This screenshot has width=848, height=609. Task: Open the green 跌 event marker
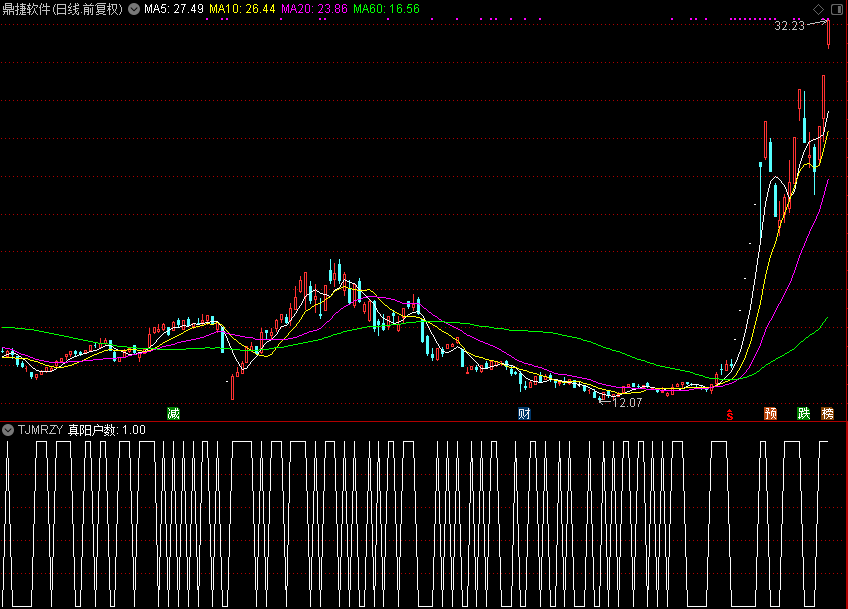coord(804,414)
